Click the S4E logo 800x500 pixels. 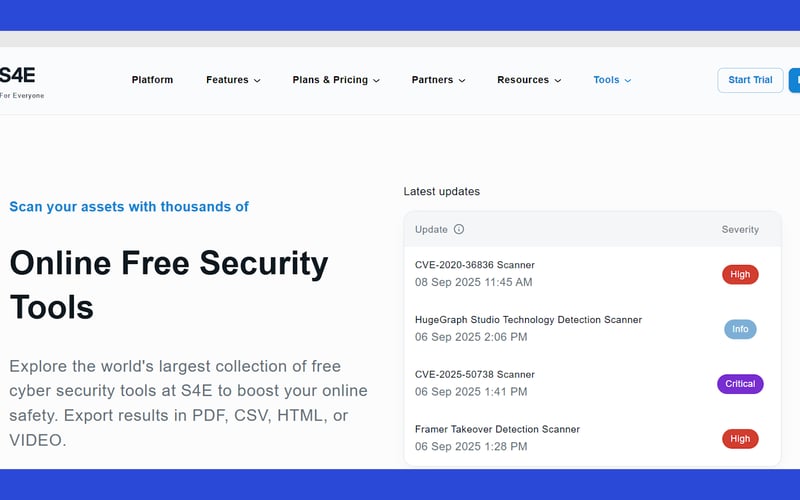tap(20, 81)
